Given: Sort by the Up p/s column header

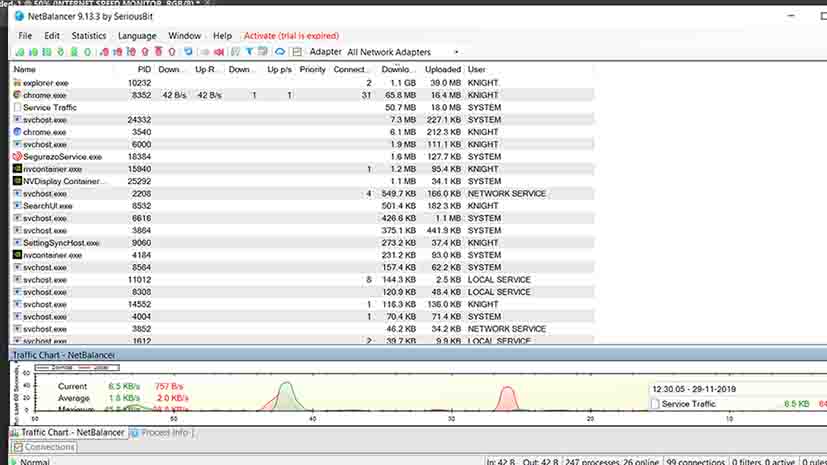Looking at the screenshot, I should tap(279, 69).
